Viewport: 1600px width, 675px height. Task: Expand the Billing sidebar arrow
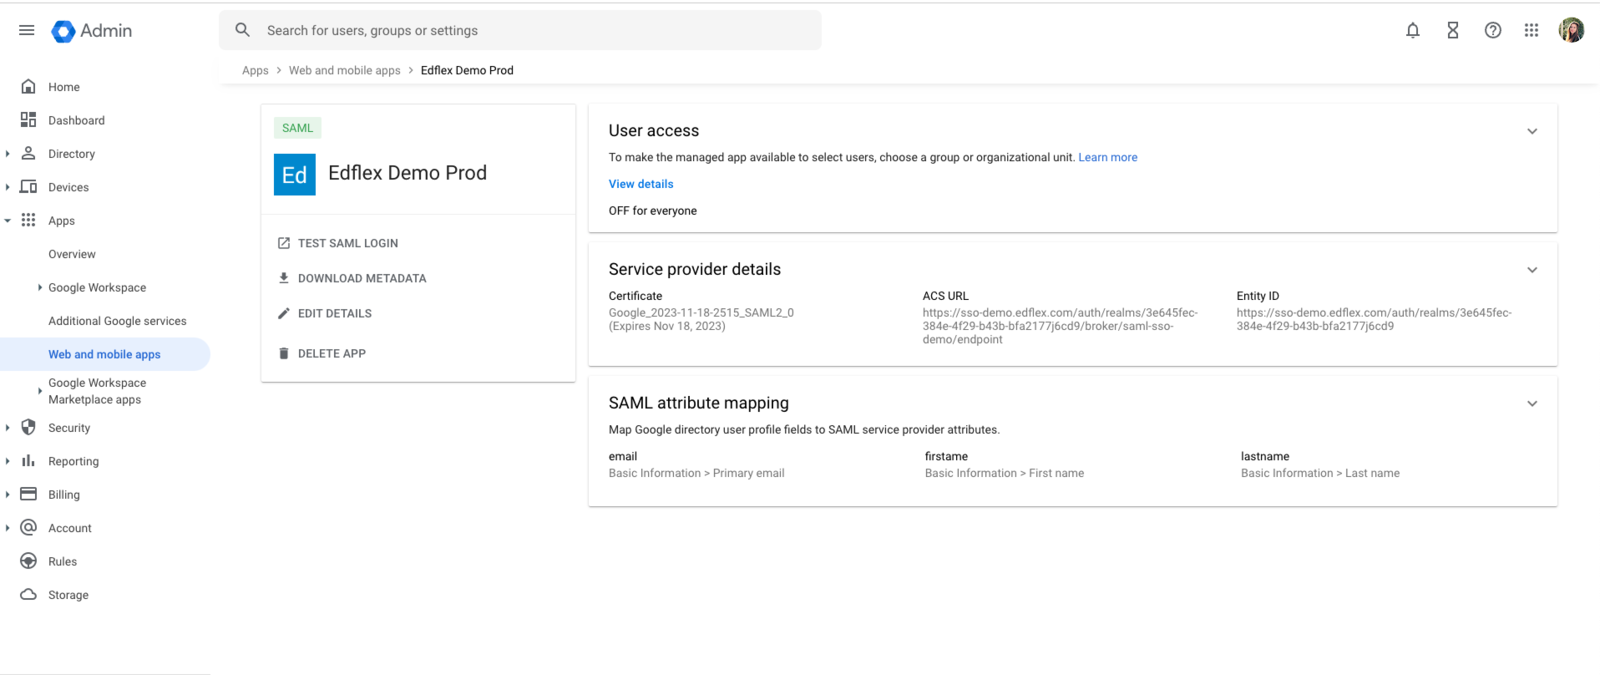(8, 495)
